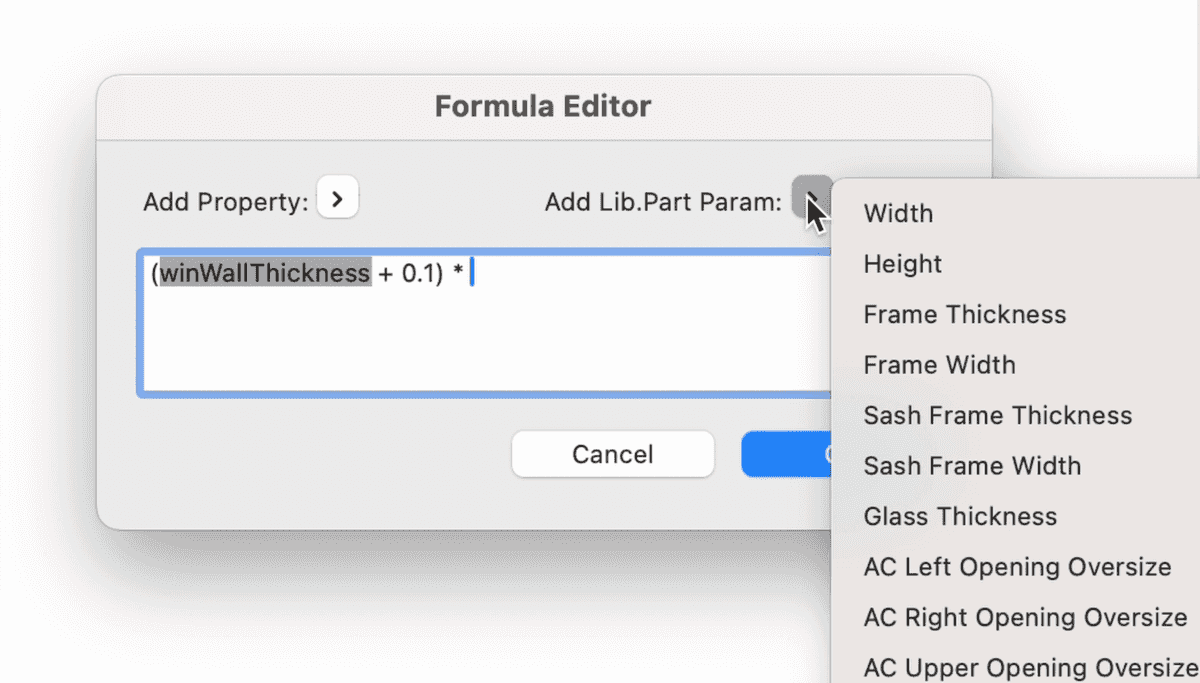Pick Glass Thickness from the menu
The width and height of the screenshot is (1200, 683).
(959, 516)
